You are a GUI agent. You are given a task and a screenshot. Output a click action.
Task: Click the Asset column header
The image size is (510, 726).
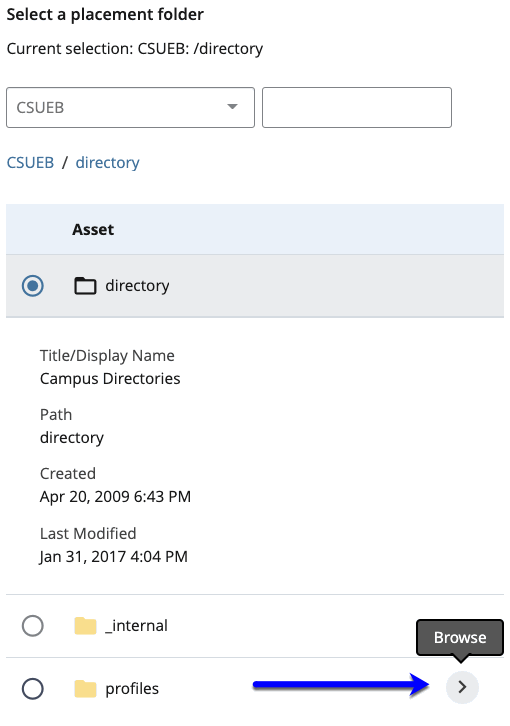click(93, 230)
